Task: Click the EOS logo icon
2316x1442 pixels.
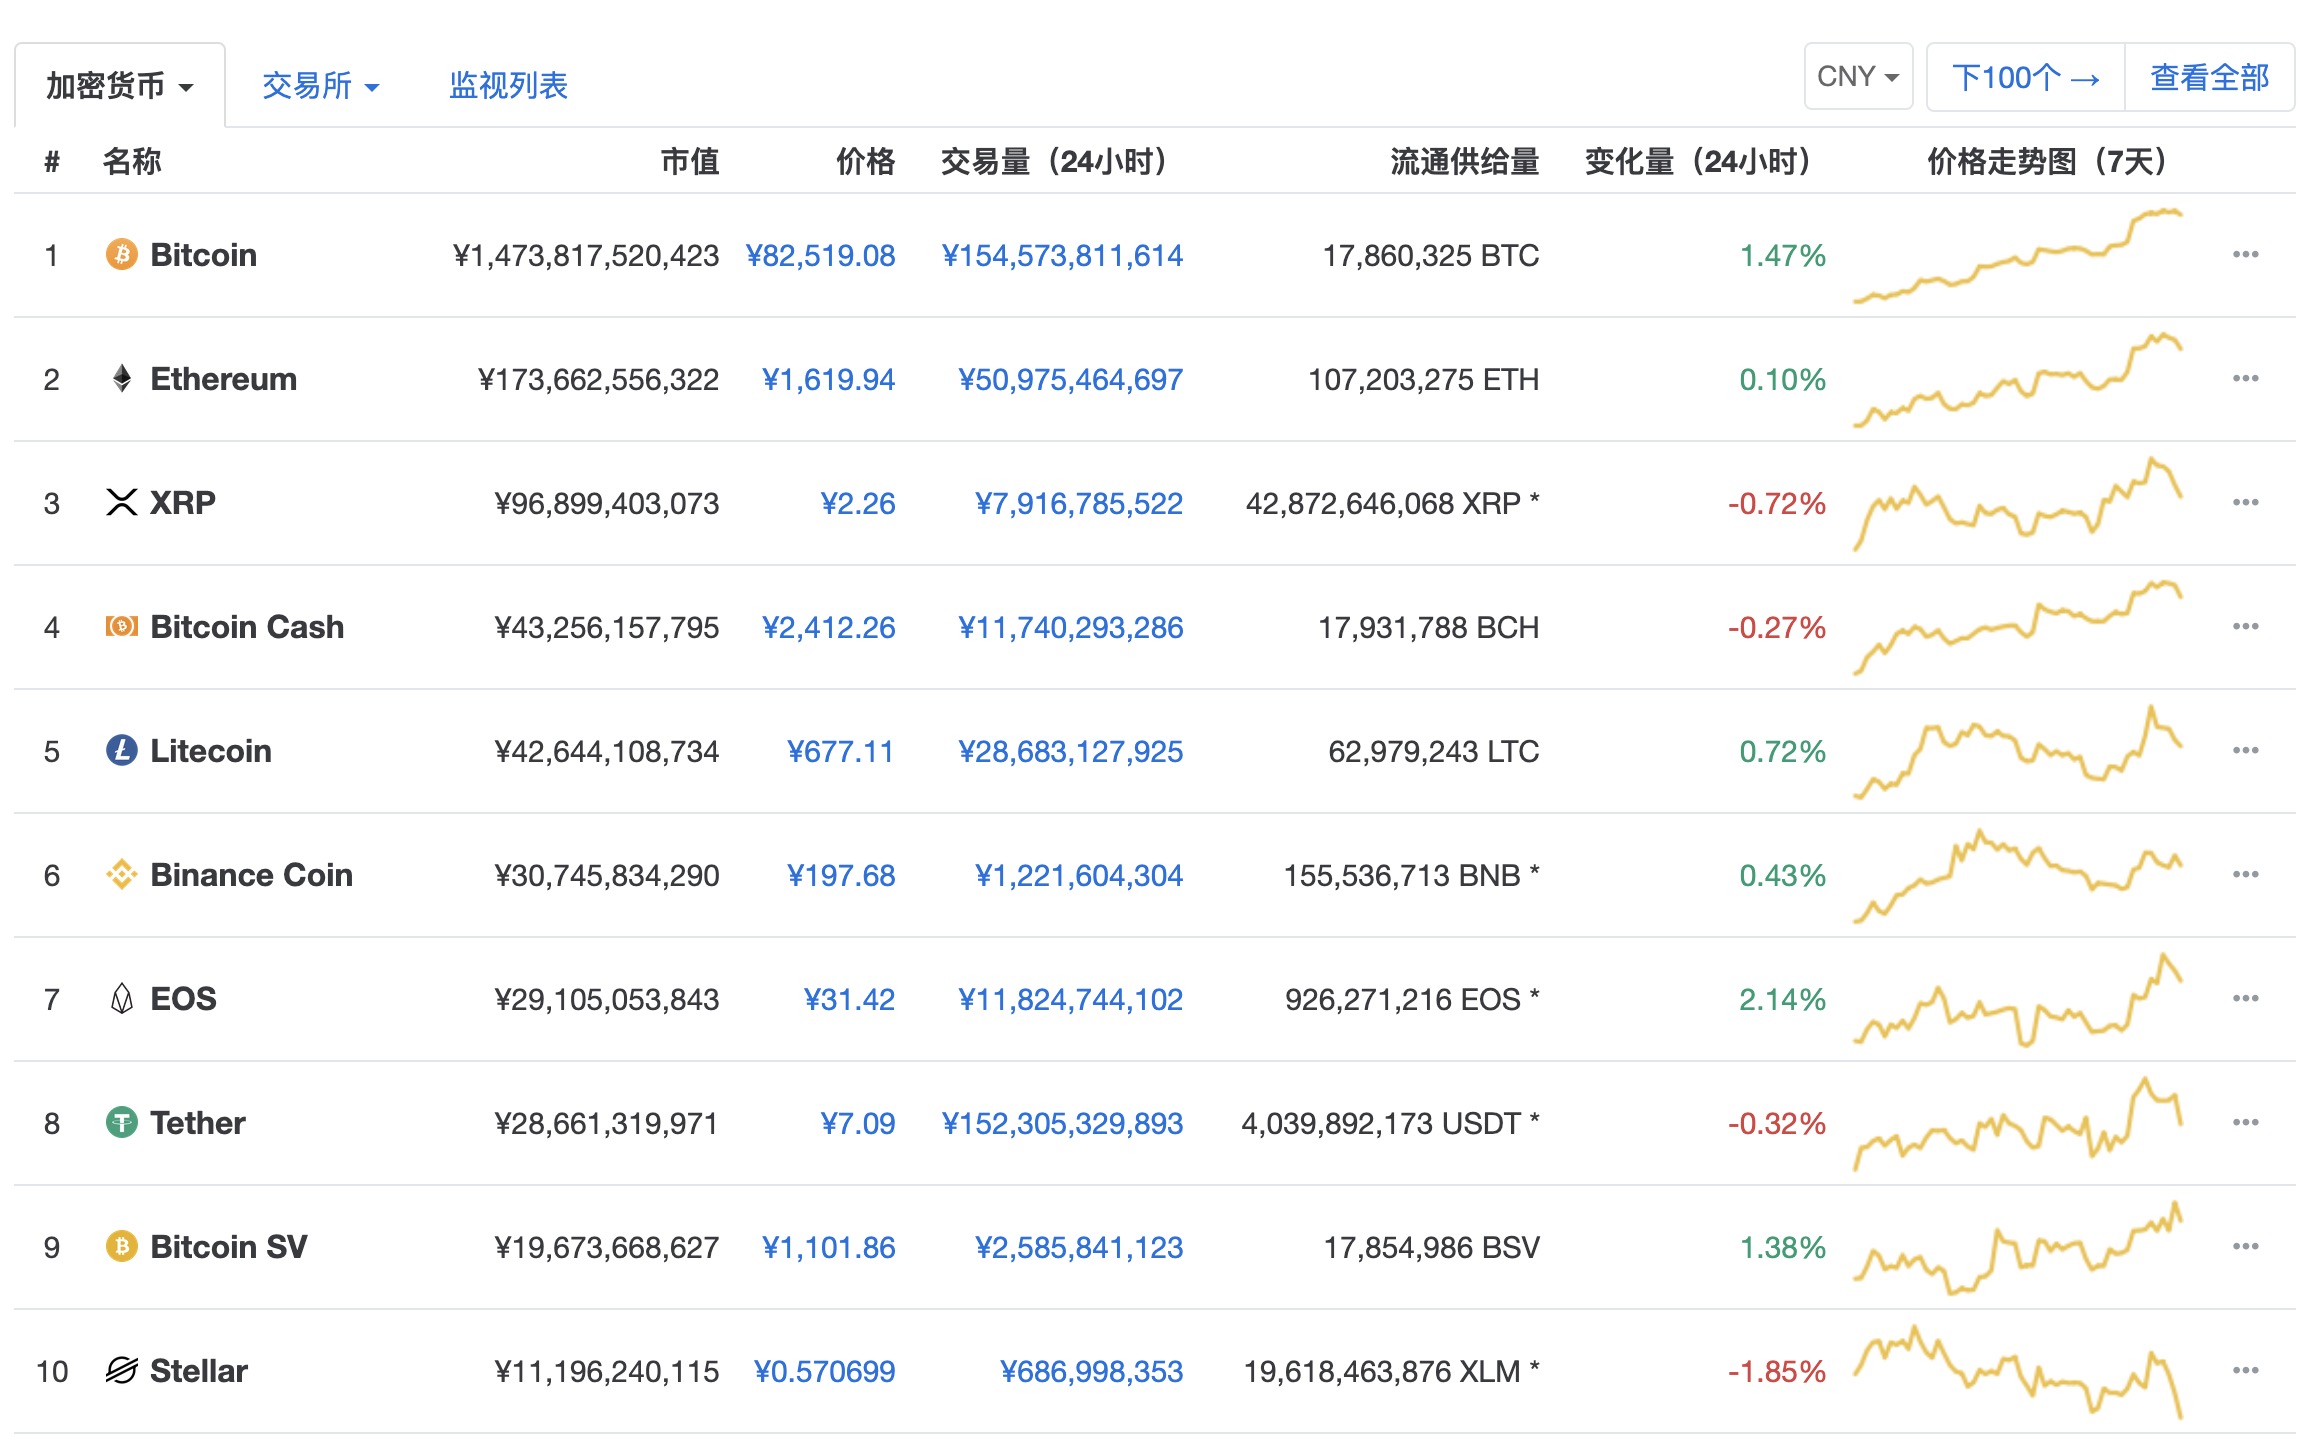Action: (121, 998)
